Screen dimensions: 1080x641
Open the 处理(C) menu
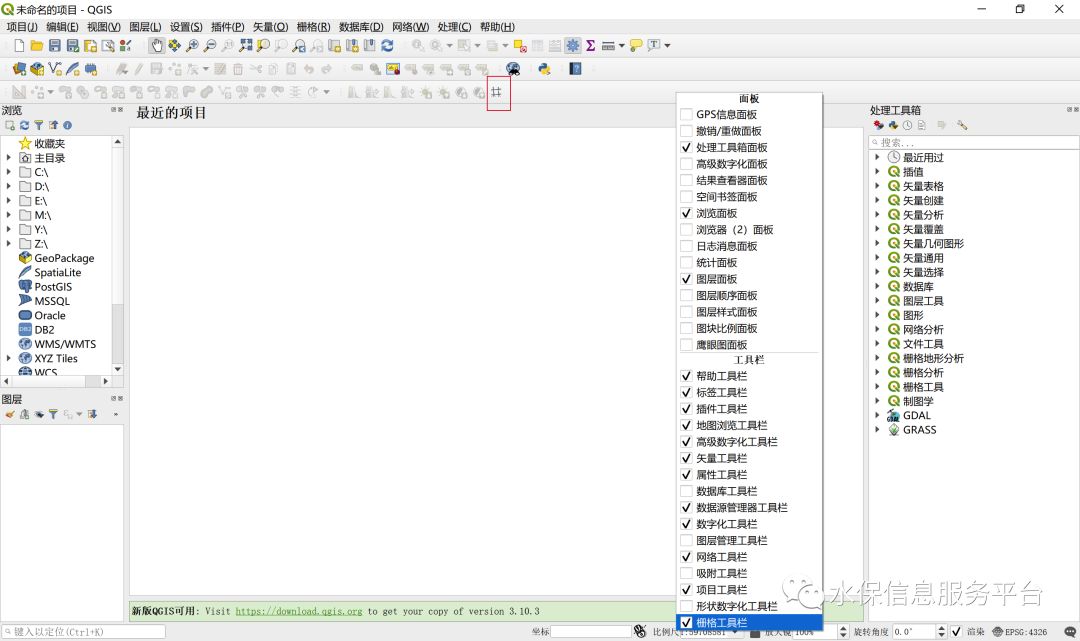click(x=454, y=27)
